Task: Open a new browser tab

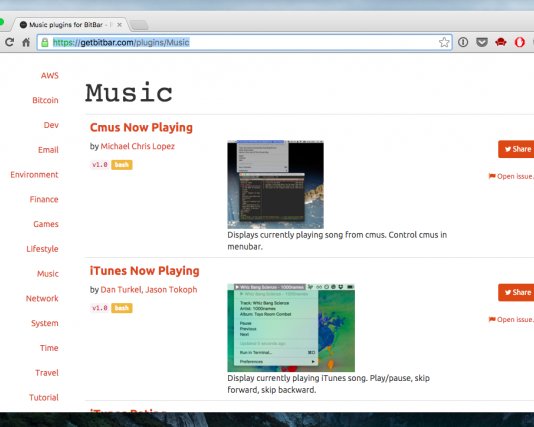Action: tap(139, 25)
